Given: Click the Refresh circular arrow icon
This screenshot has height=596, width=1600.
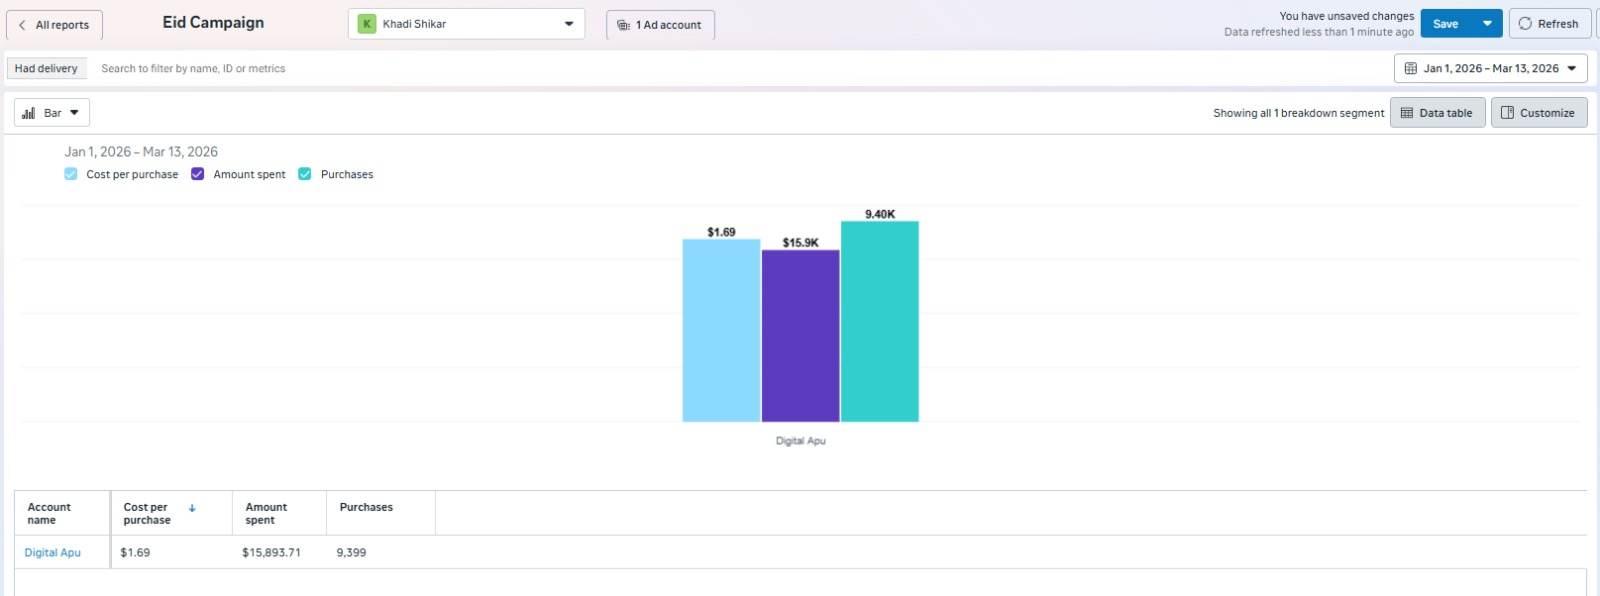Looking at the screenshot, I should pos(1525,24).
